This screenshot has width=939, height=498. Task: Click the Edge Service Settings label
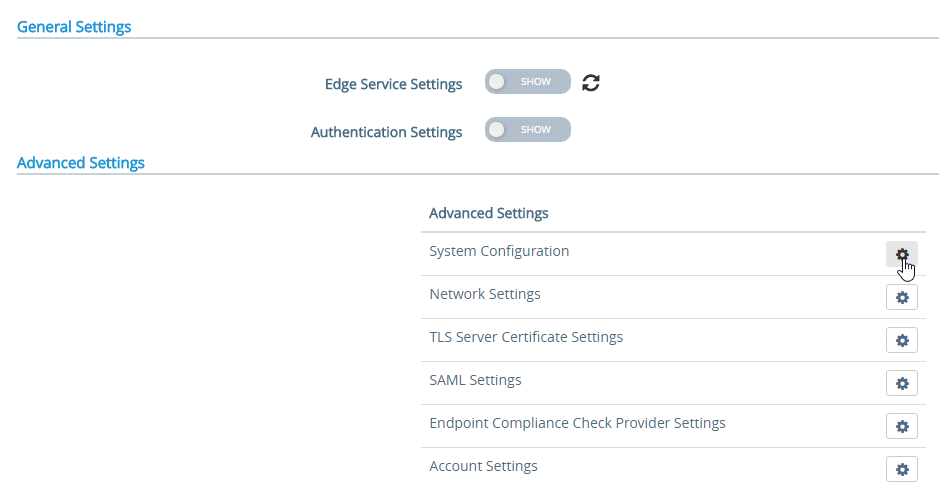tap(393, 84)
